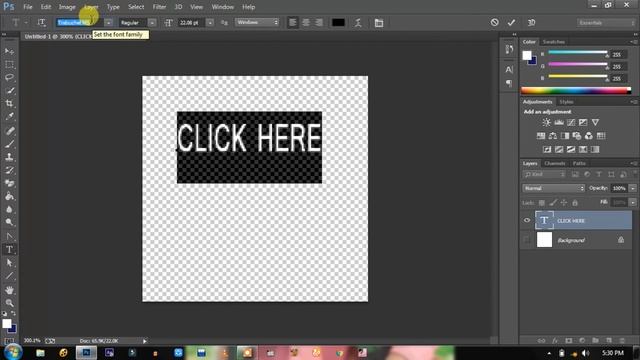Open the Filter menu
The width and height of the screenshot is (640, 360).
(159, 7)
